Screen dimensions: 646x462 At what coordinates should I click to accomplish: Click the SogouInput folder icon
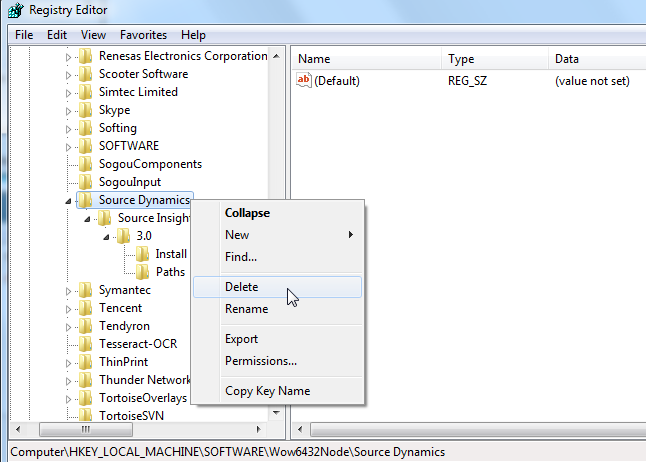(86, 182)
